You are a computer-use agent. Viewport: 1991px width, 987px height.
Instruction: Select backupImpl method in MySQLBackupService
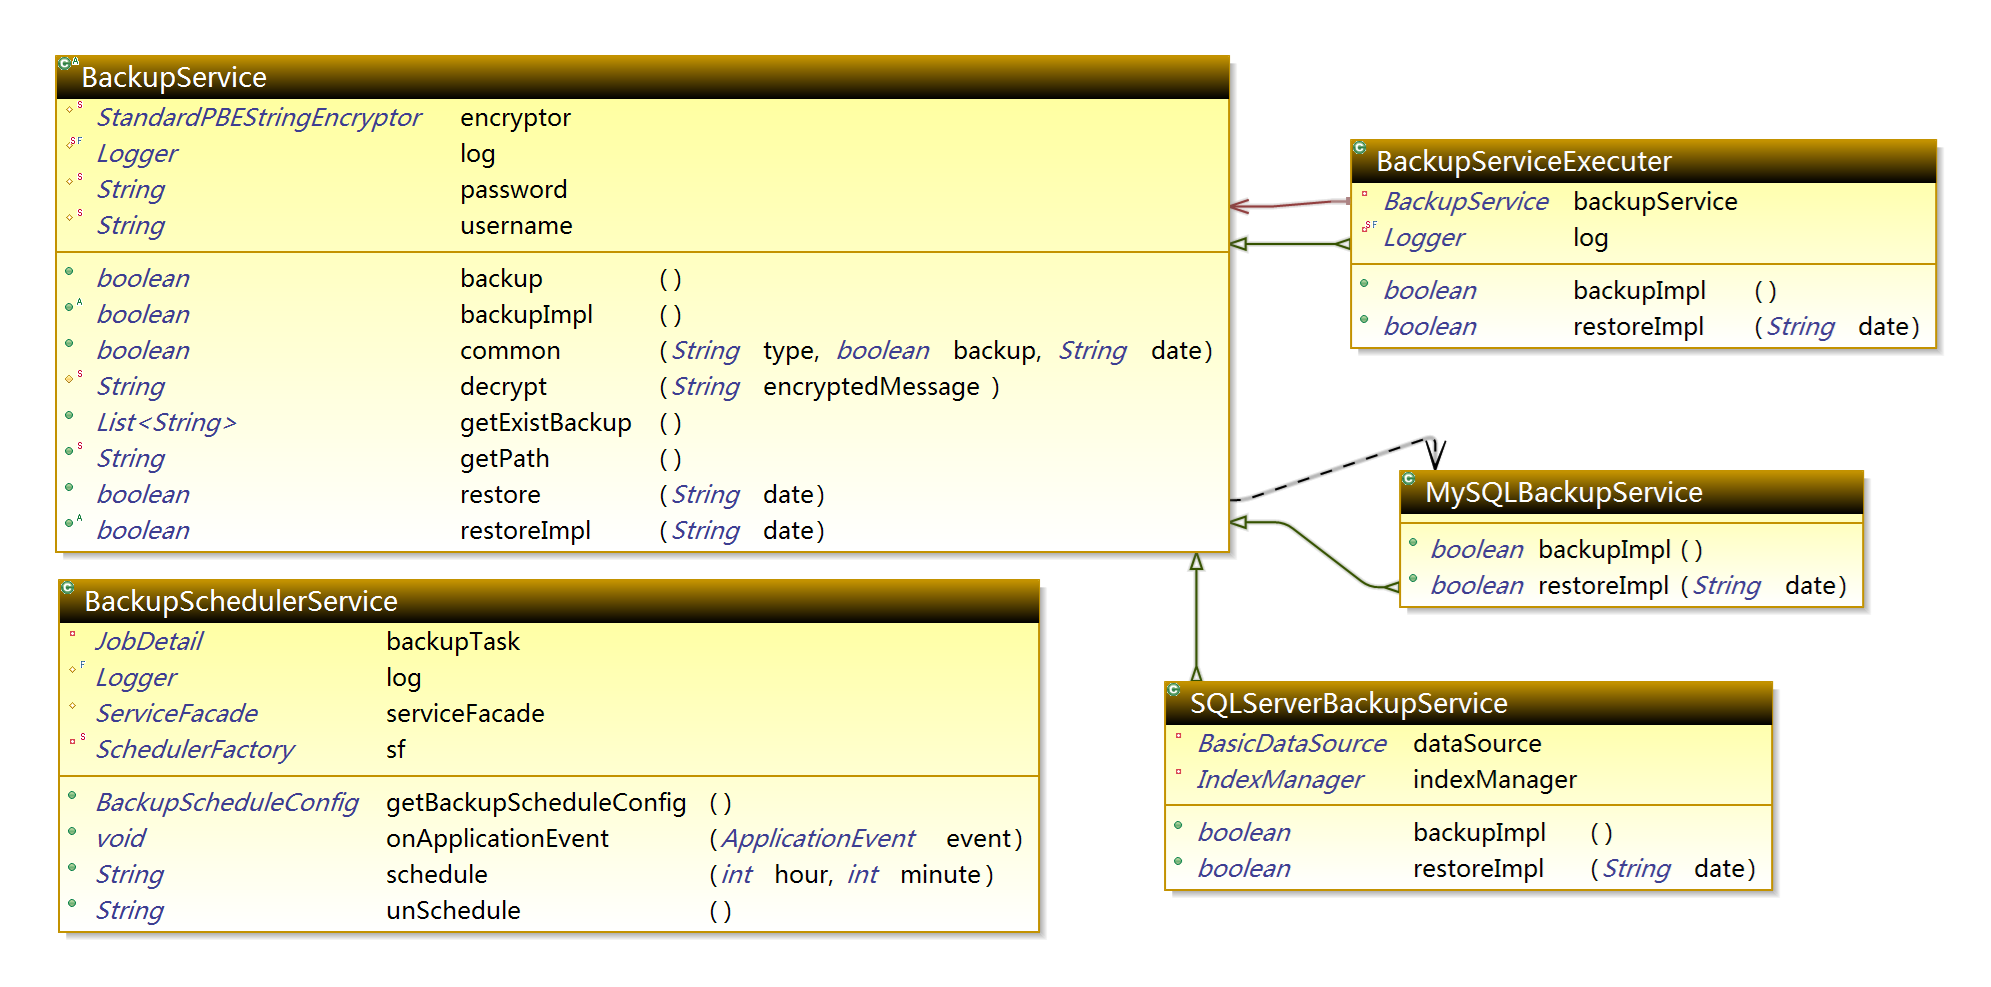click(1604, 550)
